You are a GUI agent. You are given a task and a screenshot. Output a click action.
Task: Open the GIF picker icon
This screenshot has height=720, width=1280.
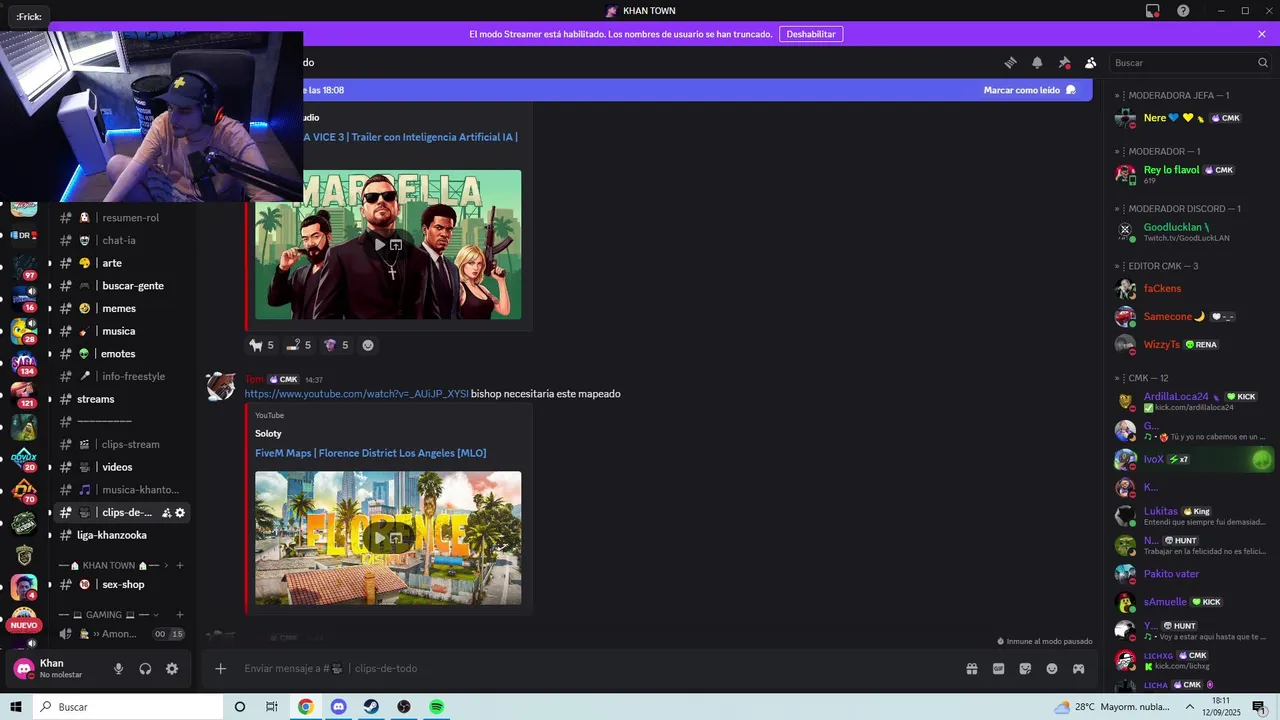(998, 669)
